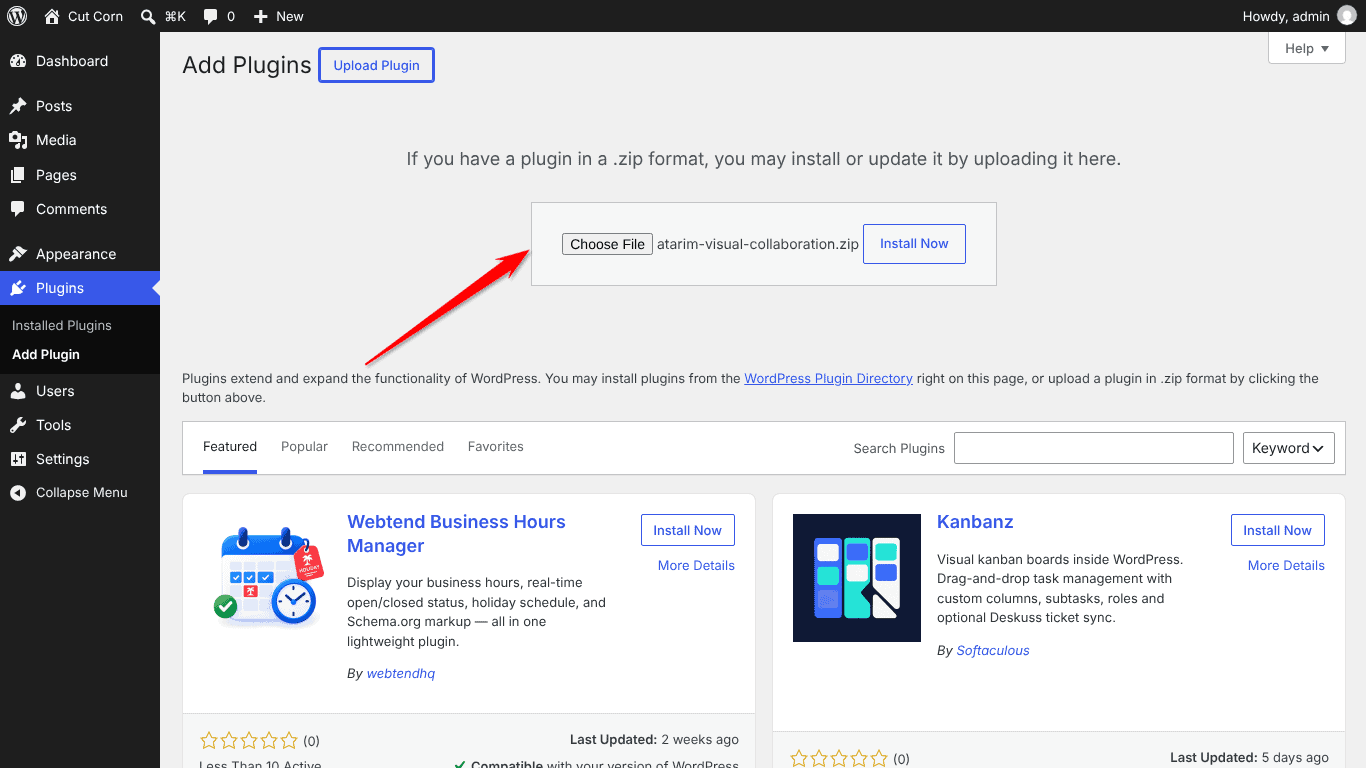
Task: Click the Media library icon
Action: [18, 140]
